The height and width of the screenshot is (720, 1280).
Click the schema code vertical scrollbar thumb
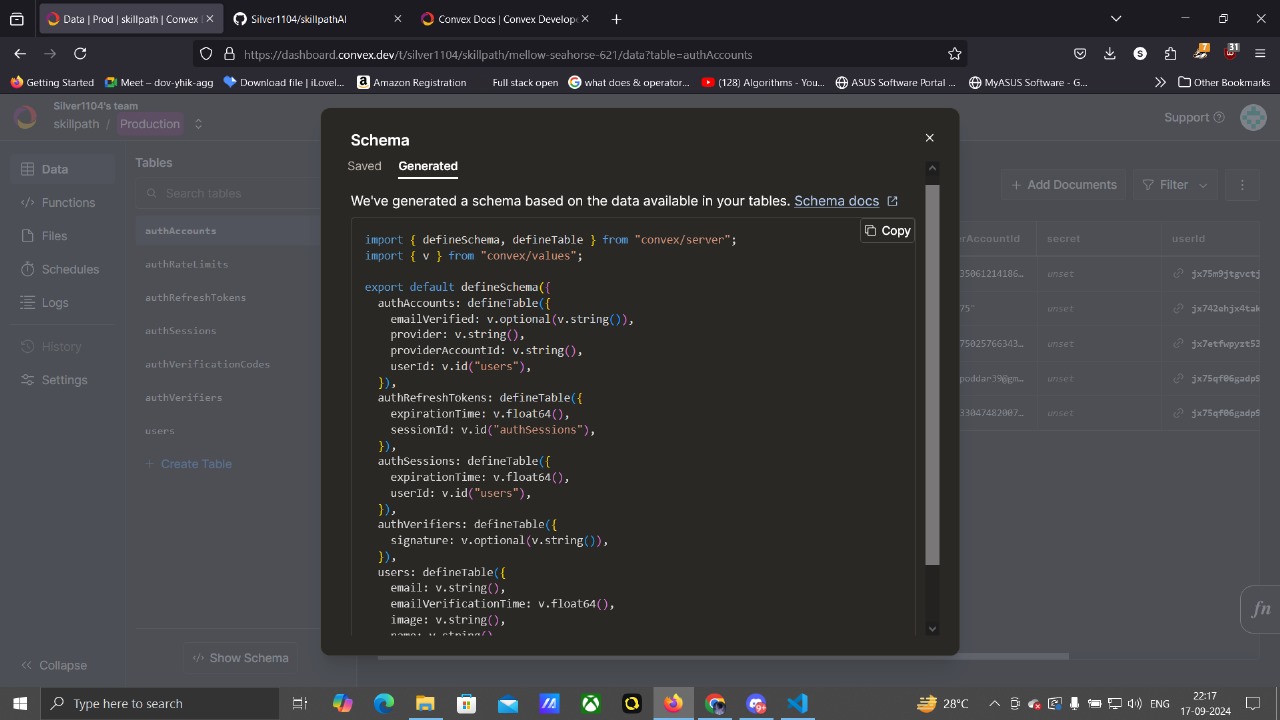tap(932, 375)
